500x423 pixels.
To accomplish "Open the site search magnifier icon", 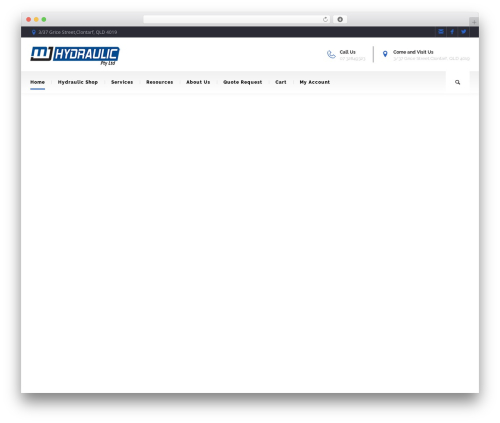I will (457, 82).
